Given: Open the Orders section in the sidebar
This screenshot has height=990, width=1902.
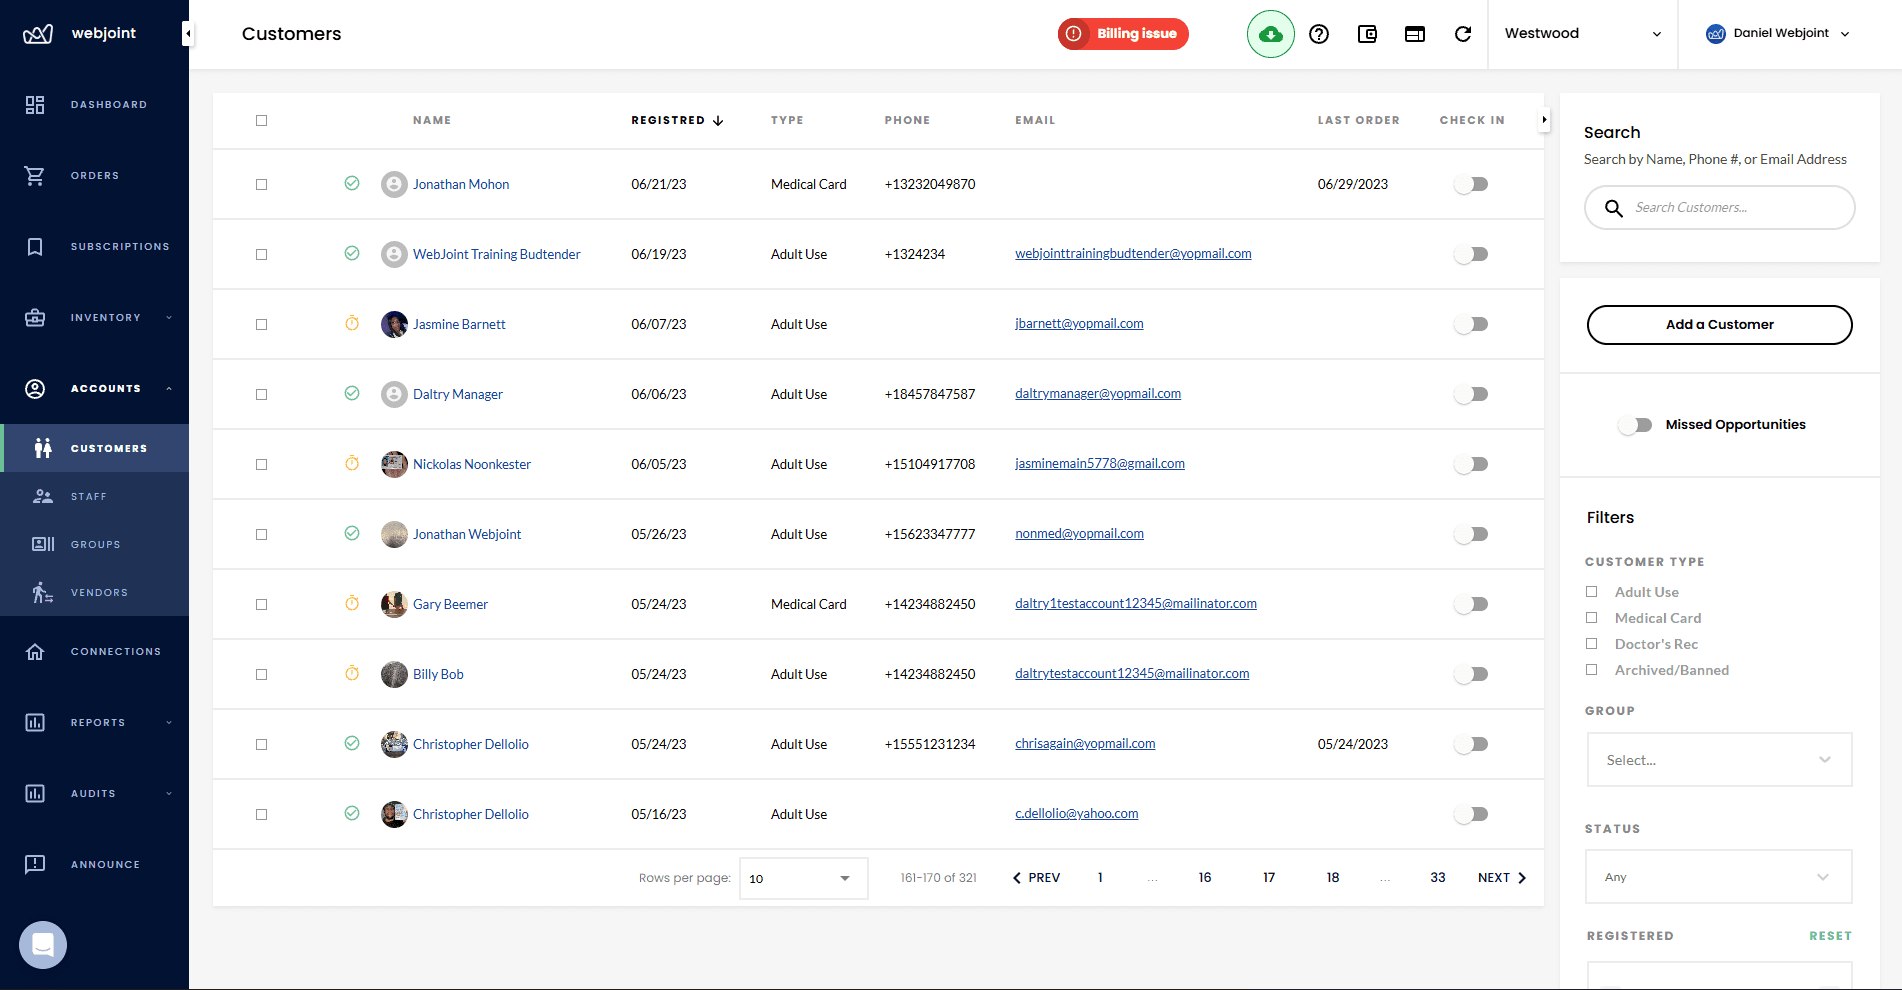Looking at the screenshot, I should [x=95, y=175].
